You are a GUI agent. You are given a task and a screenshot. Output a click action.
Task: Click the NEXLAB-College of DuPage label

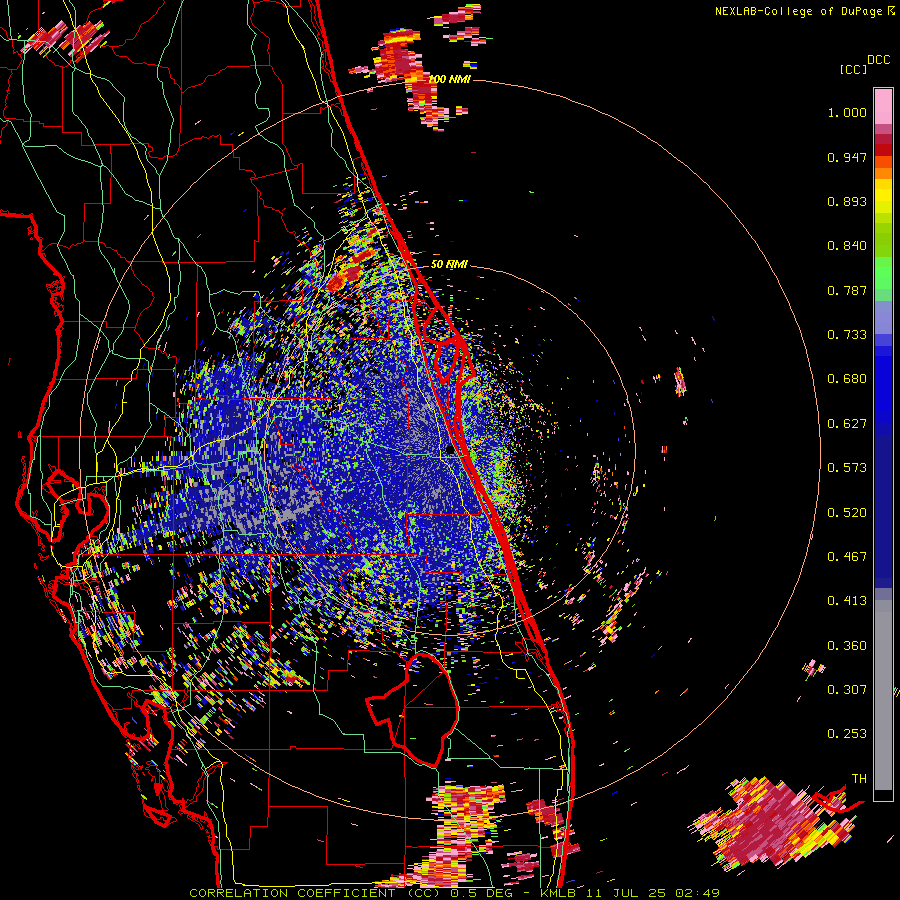pyautogui.click(x=800, y=11)
